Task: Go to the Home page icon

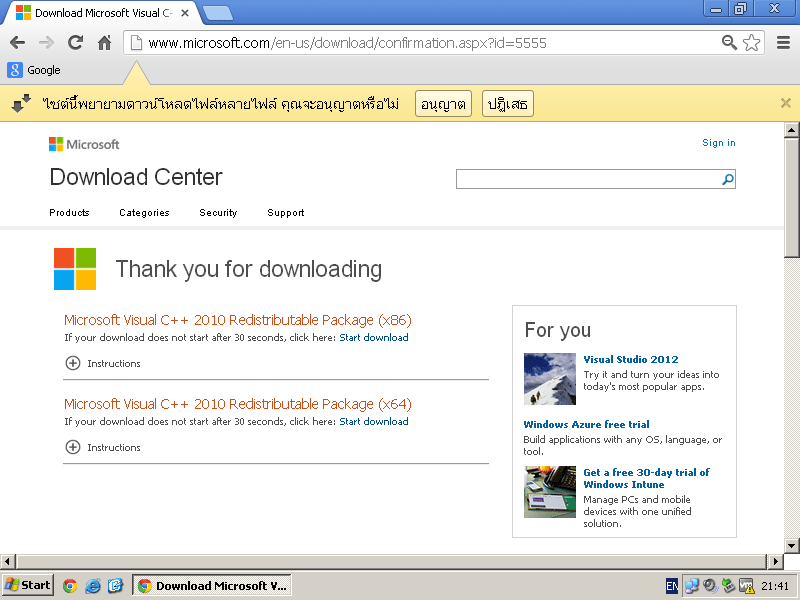Action: (105, 43)
